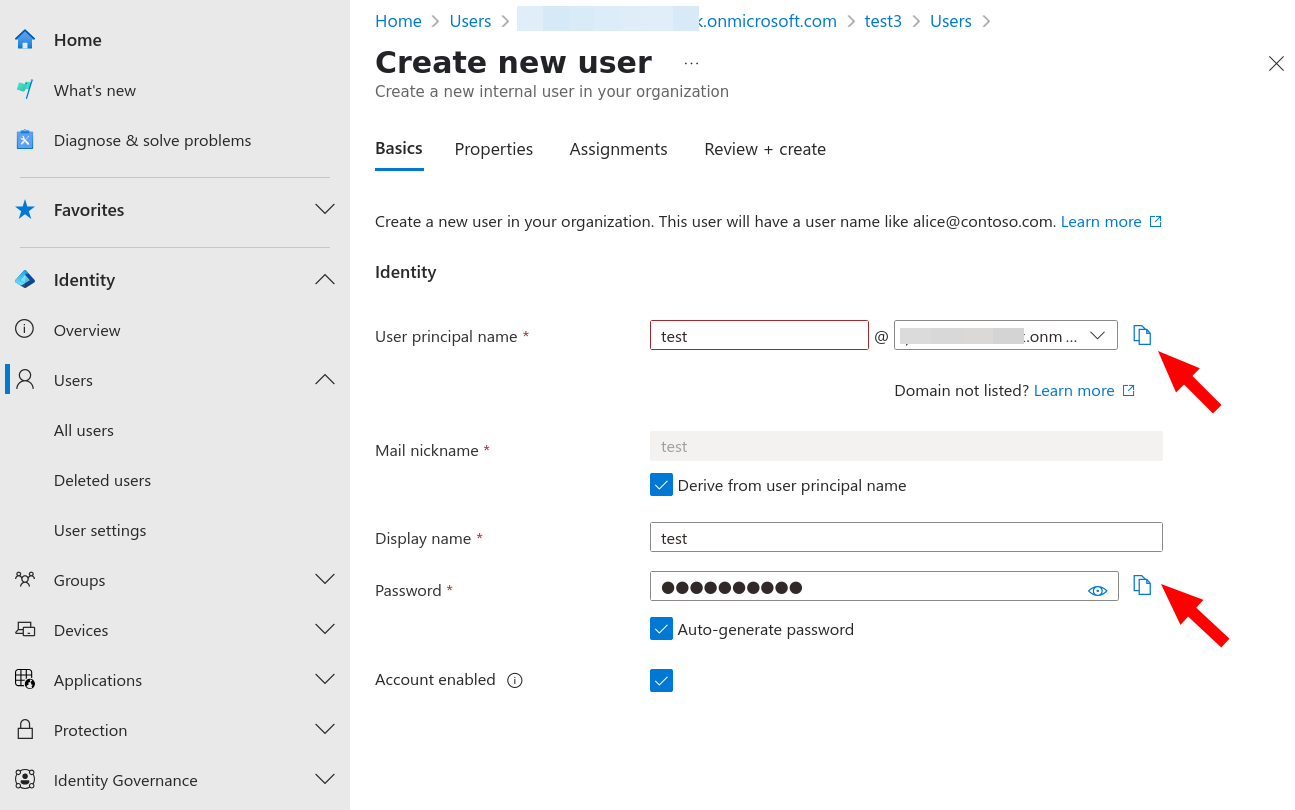Select the Basics tab
The height and width of the screenshot is (810, 1295).
point(399,149)
